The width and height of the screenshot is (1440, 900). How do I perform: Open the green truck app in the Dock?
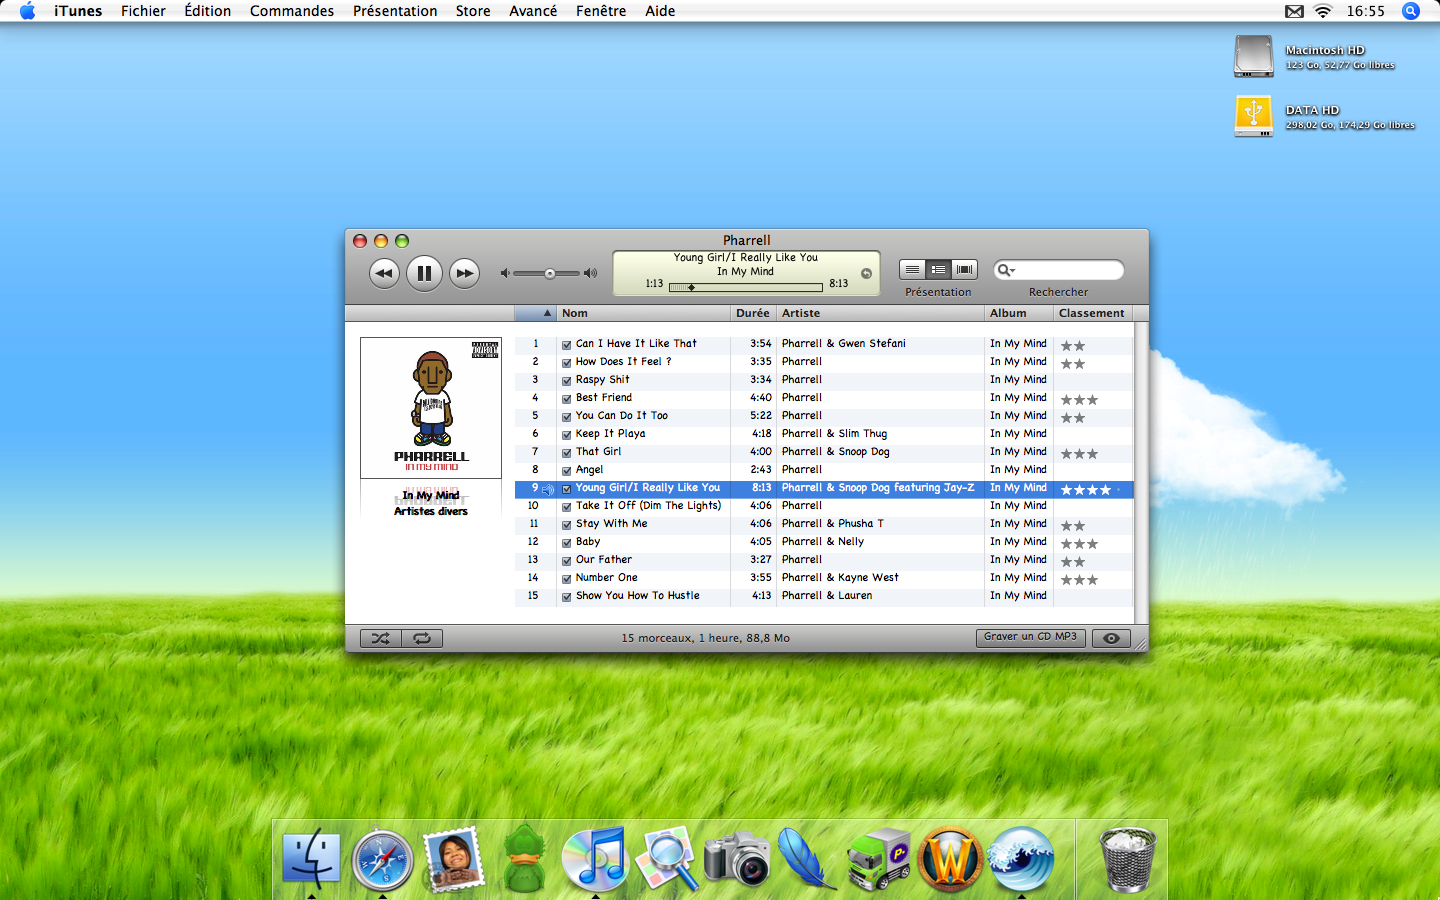(x=879, y=859)
